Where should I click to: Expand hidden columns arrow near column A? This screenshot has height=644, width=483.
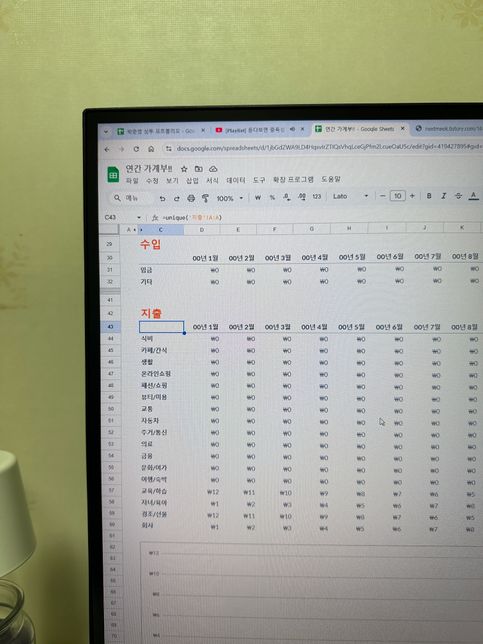point(135,230)
